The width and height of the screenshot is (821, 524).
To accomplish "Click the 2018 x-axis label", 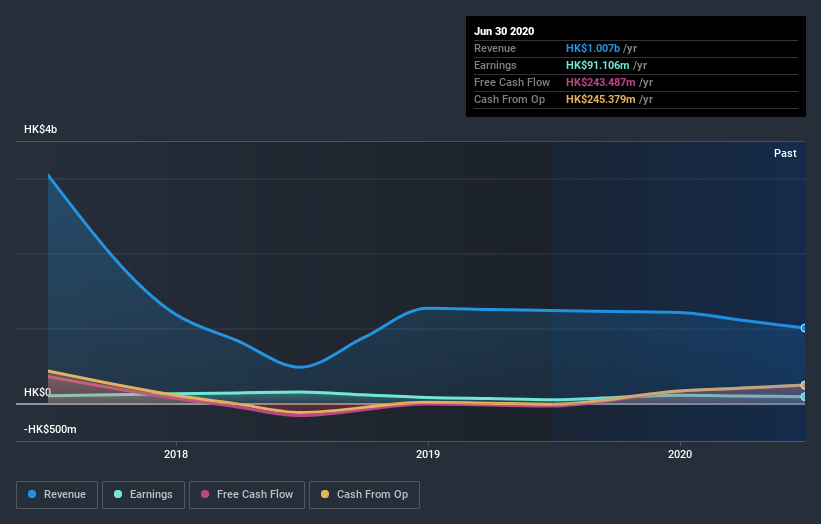I will (176, 454).
